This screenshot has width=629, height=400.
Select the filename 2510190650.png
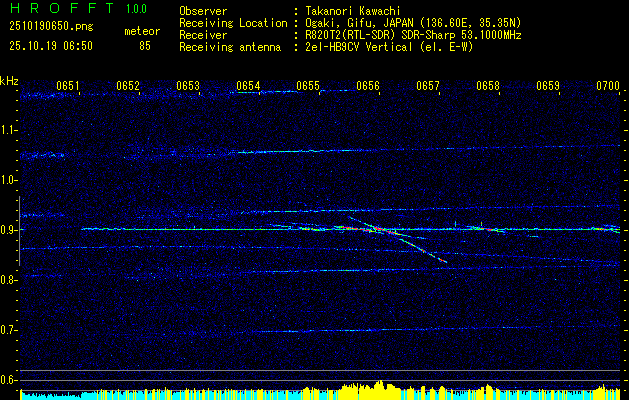[x=51, y=27]
